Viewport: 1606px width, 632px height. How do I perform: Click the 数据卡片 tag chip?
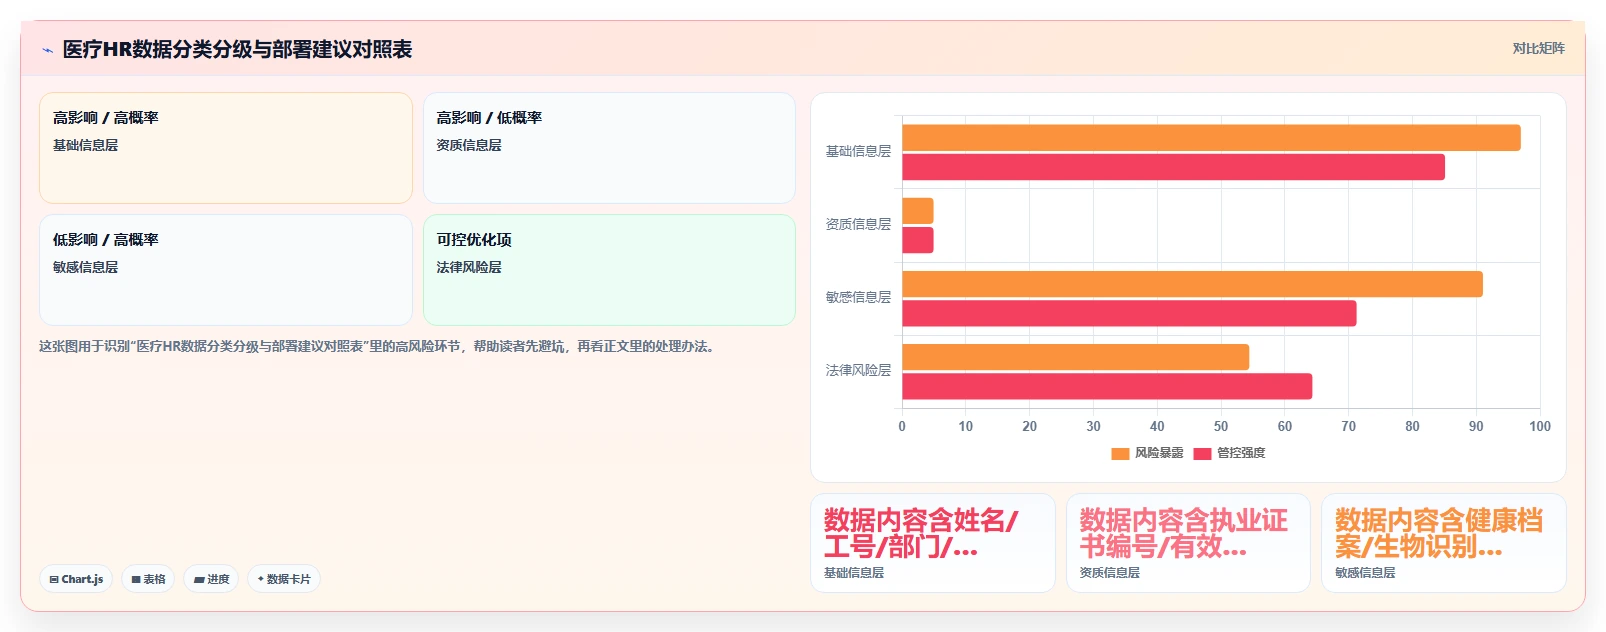tap(284, 579)
